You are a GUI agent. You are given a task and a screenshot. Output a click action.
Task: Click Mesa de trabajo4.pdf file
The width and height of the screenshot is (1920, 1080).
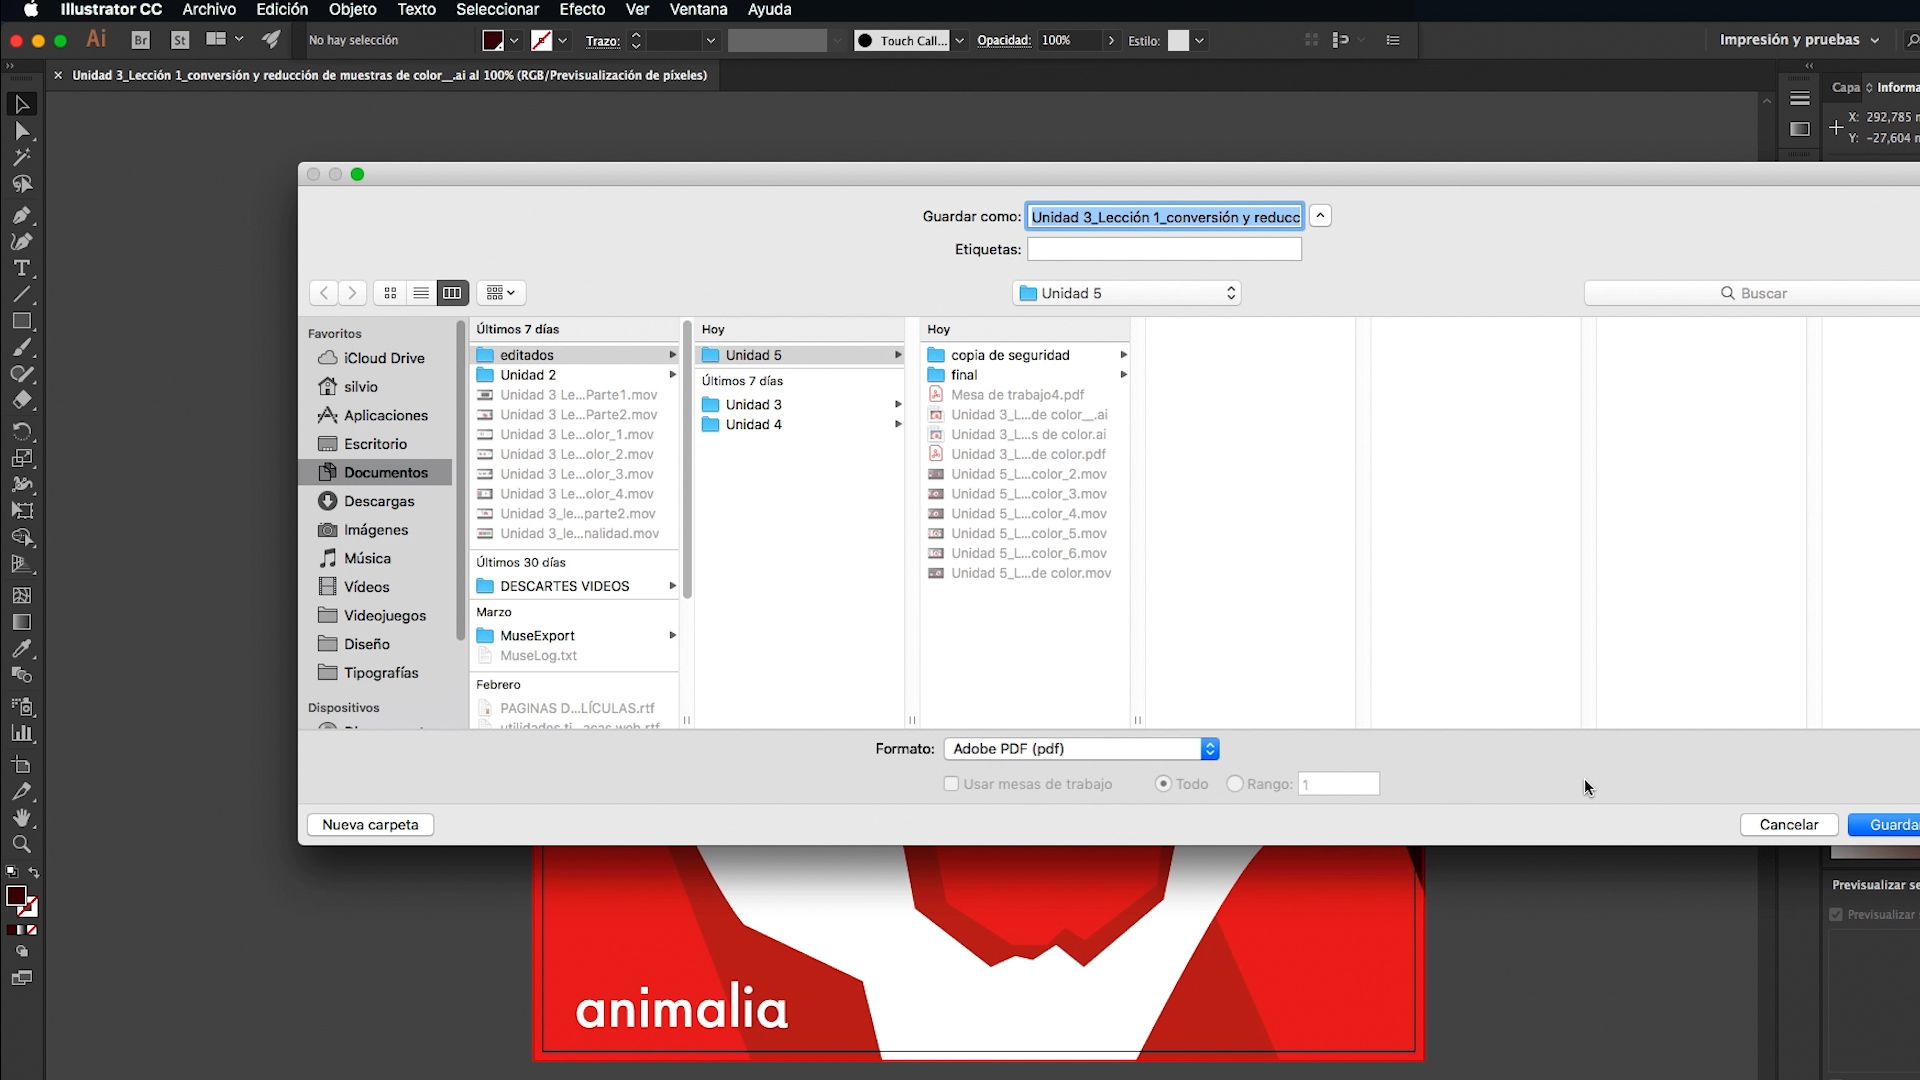coord(1026,395)
